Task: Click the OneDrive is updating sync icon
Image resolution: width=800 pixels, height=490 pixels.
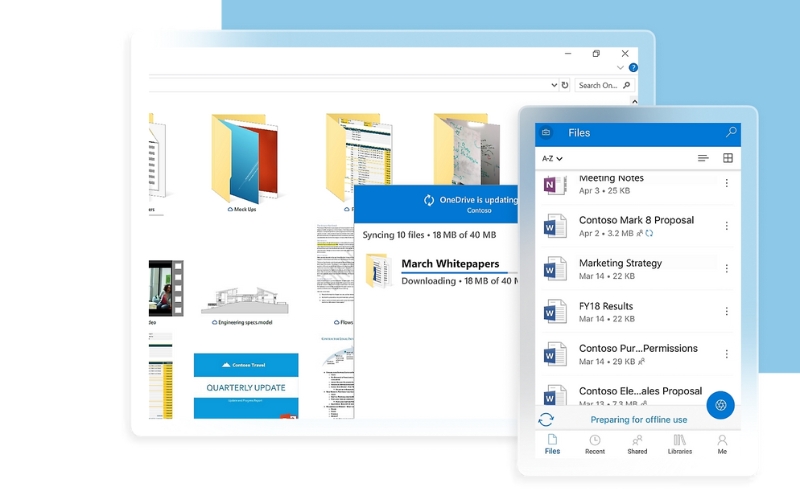Action: [x=429, y=201]
